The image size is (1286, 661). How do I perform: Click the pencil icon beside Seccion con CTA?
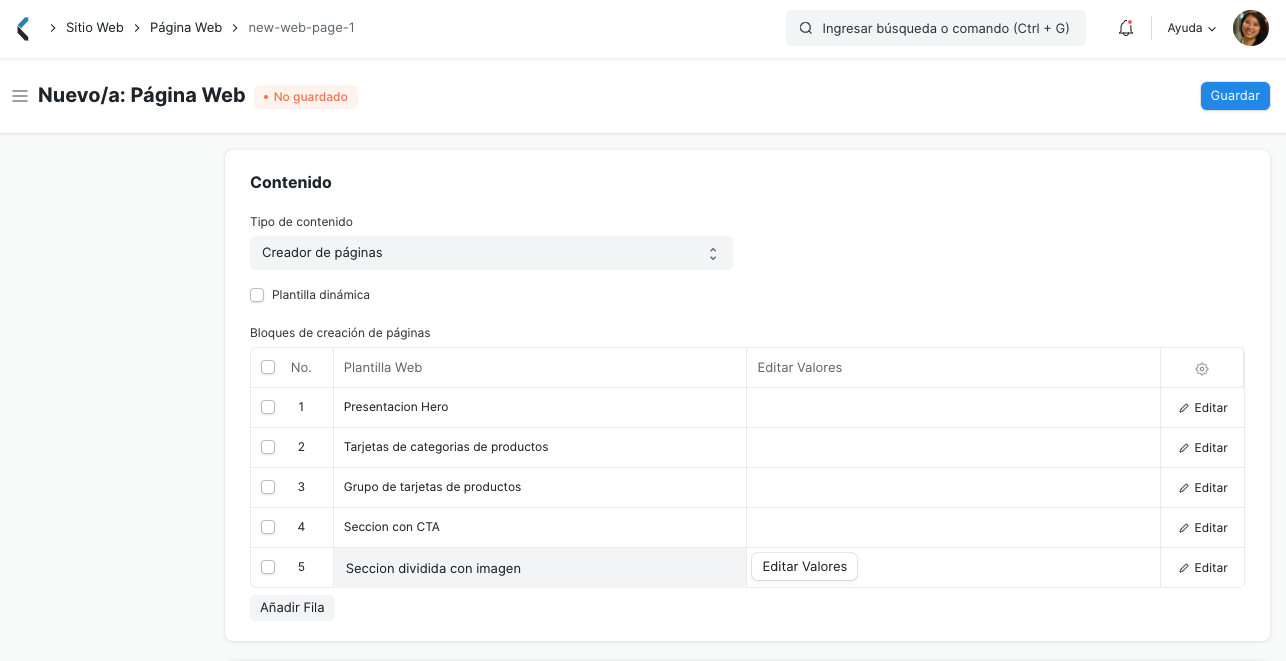(x=1183, y=527)
